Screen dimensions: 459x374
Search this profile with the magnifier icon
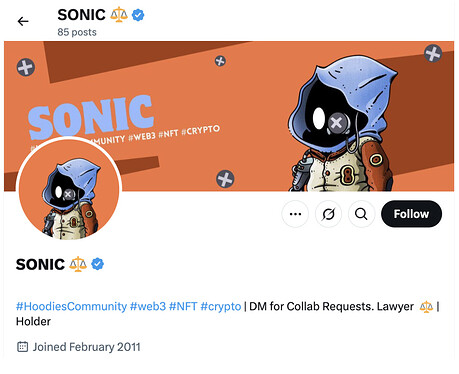[361, 214]
